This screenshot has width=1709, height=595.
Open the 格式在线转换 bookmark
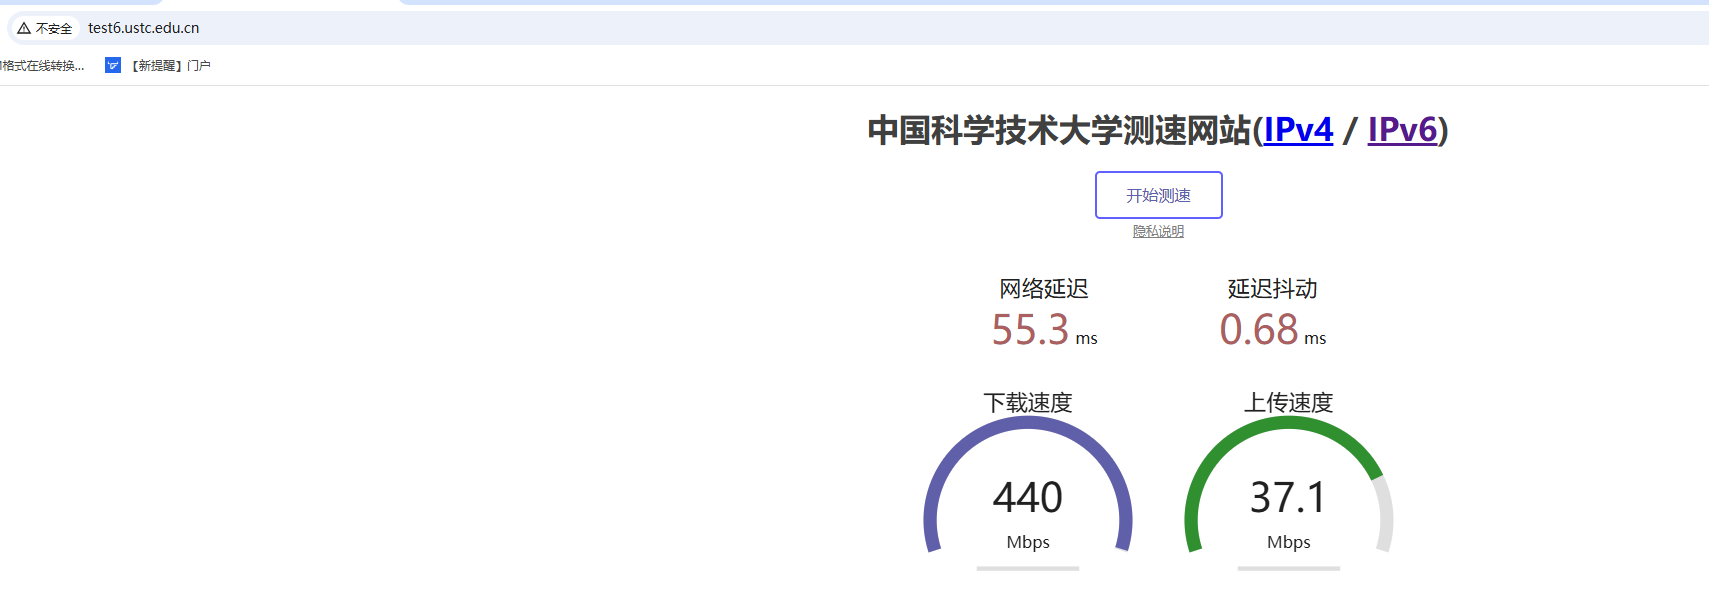(42, 65)
